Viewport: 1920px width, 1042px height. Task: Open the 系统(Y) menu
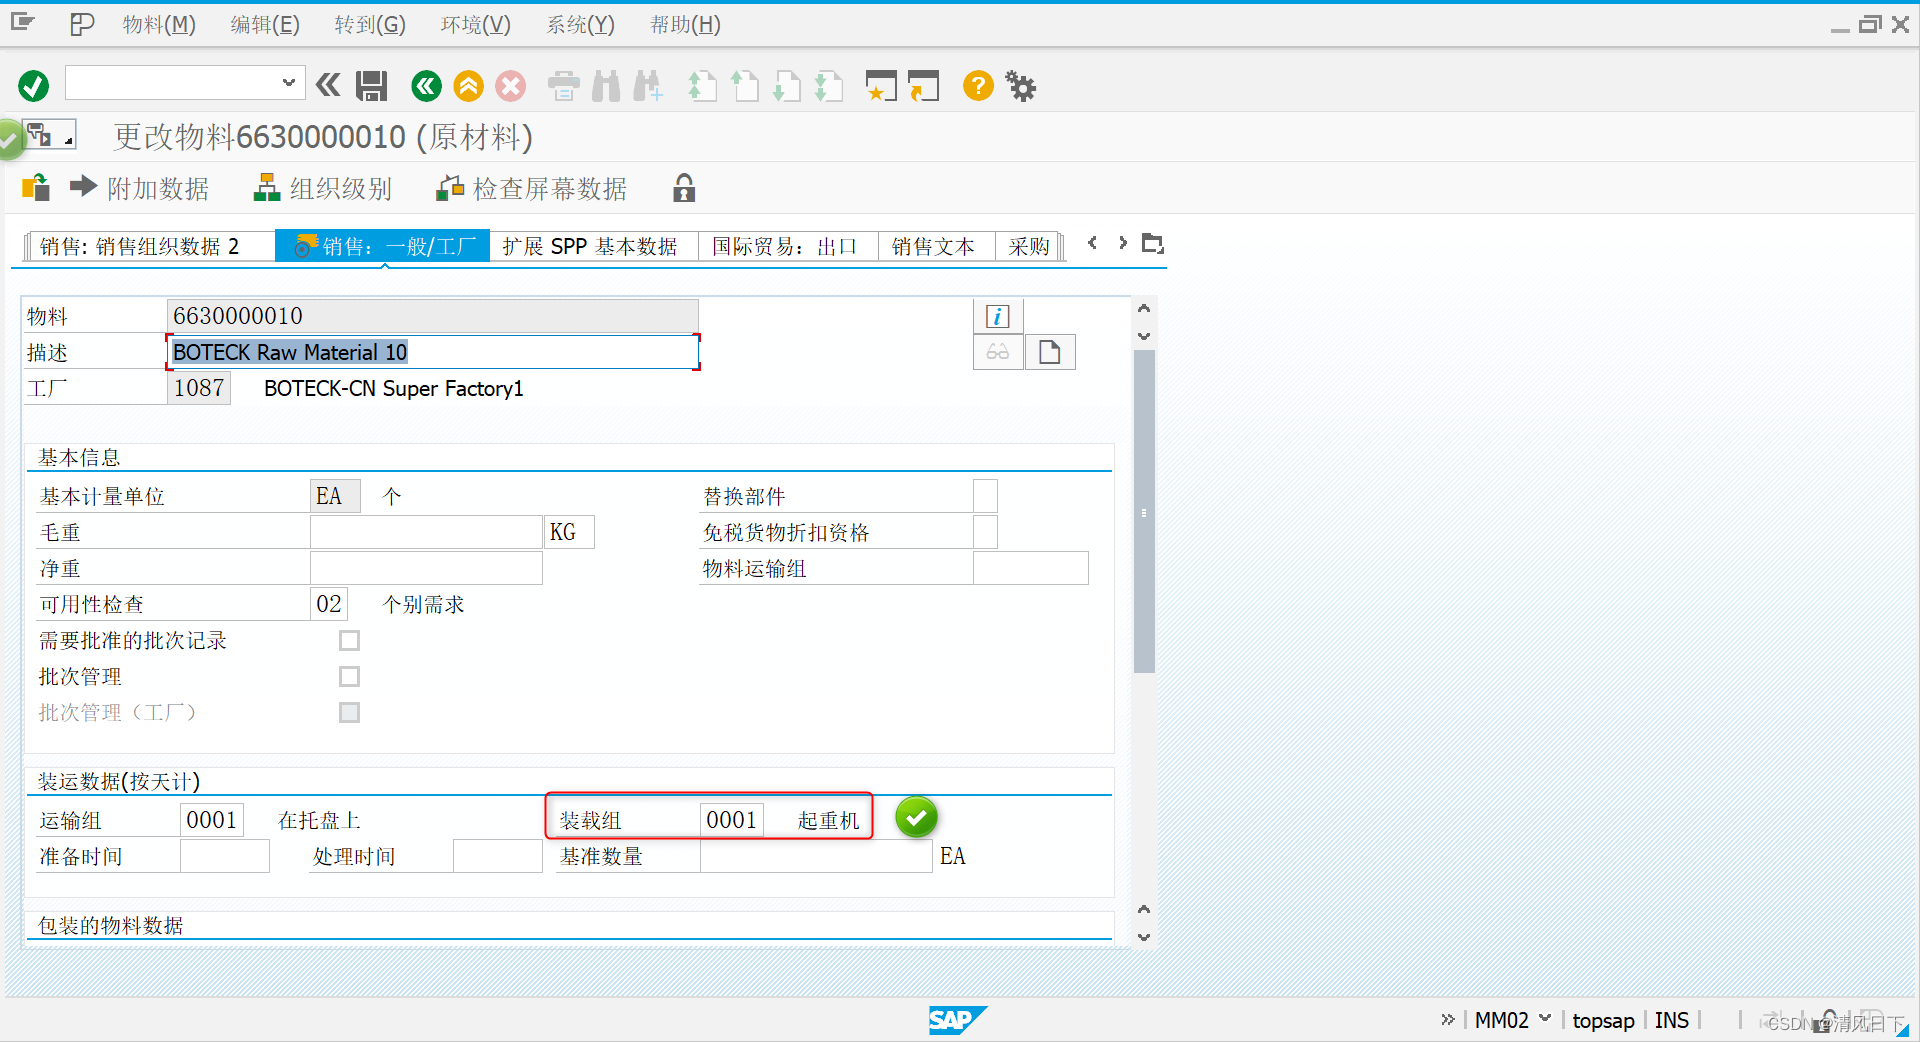581,24
